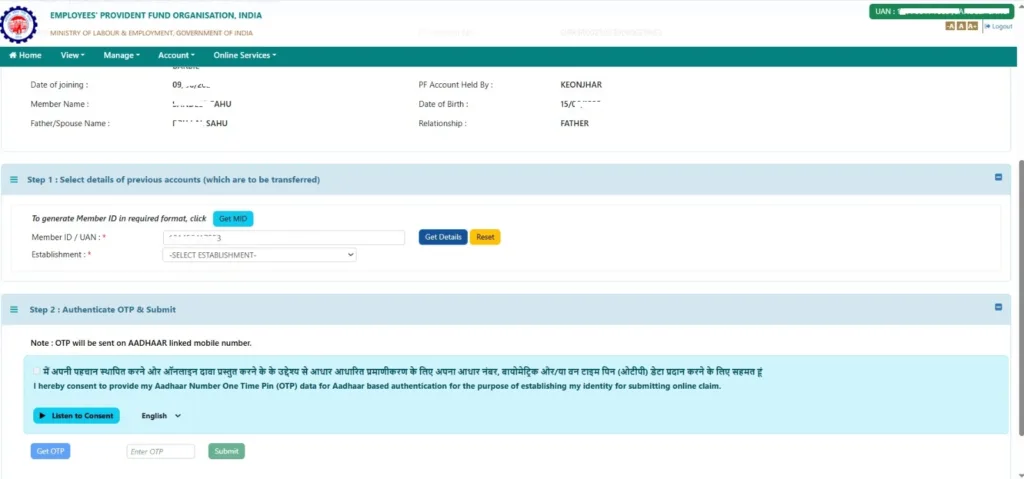
Task: Click the Step 2 hamburger lines icon
Action: click(14, 310)
